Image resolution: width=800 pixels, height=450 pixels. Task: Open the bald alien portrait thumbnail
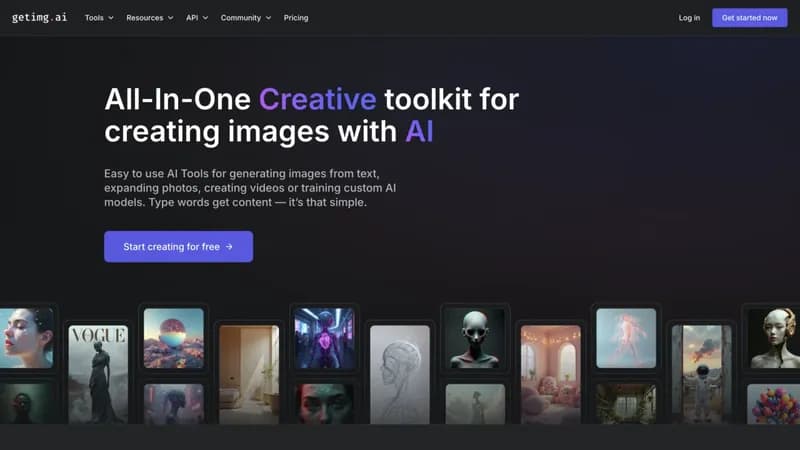click(475, 338)
